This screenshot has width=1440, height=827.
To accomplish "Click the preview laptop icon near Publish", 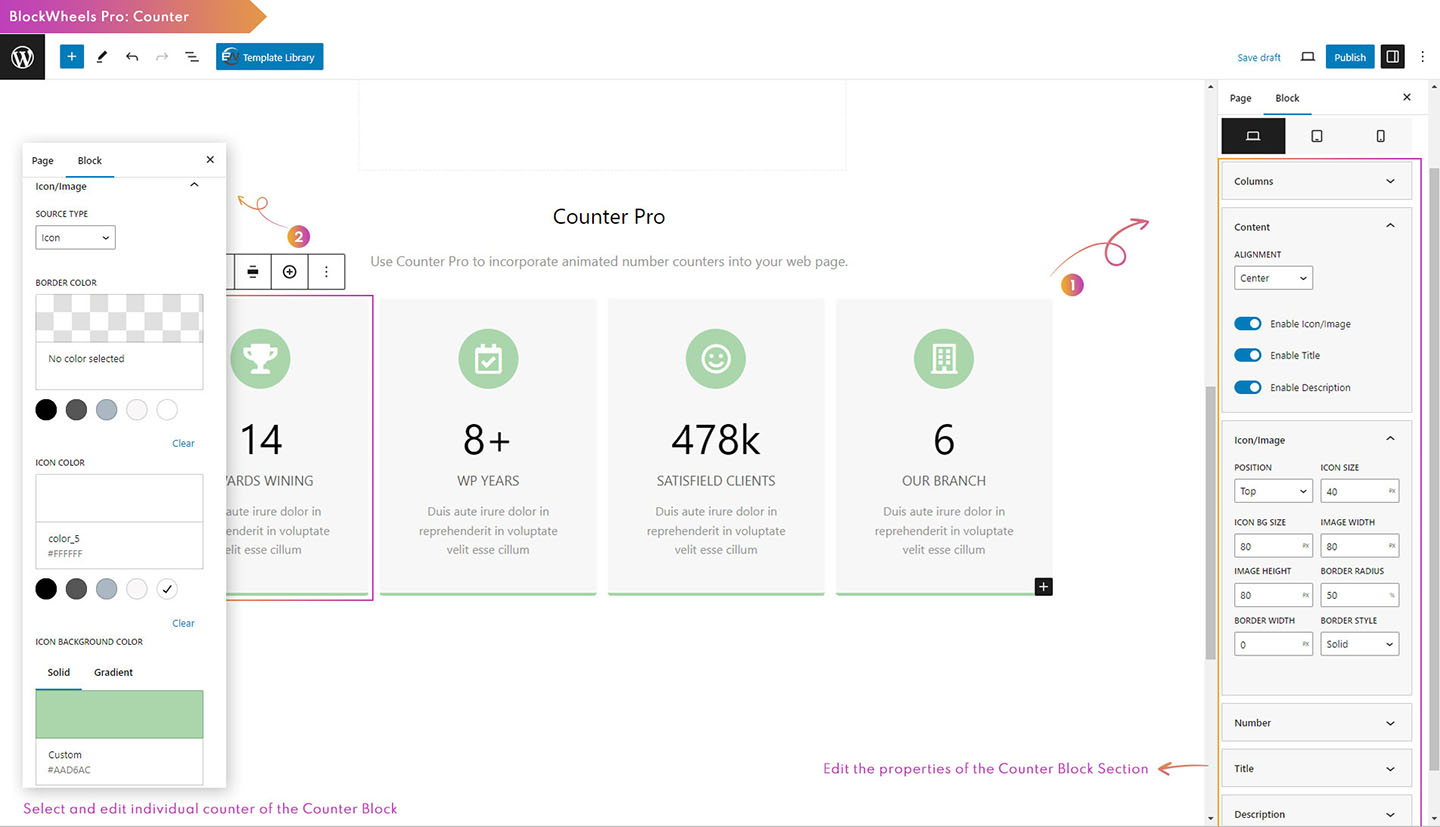I will (x=1307, y=57).
